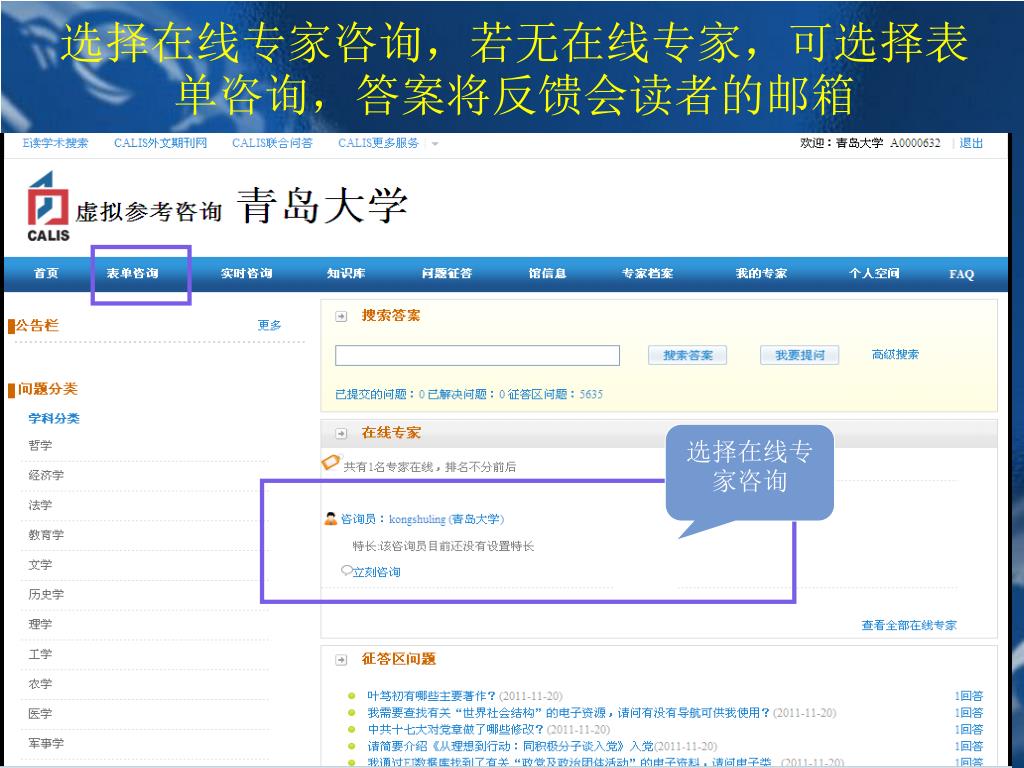Select the 工学 category
The height and width of the screenshot is (768, 1024).
point(40,654)
